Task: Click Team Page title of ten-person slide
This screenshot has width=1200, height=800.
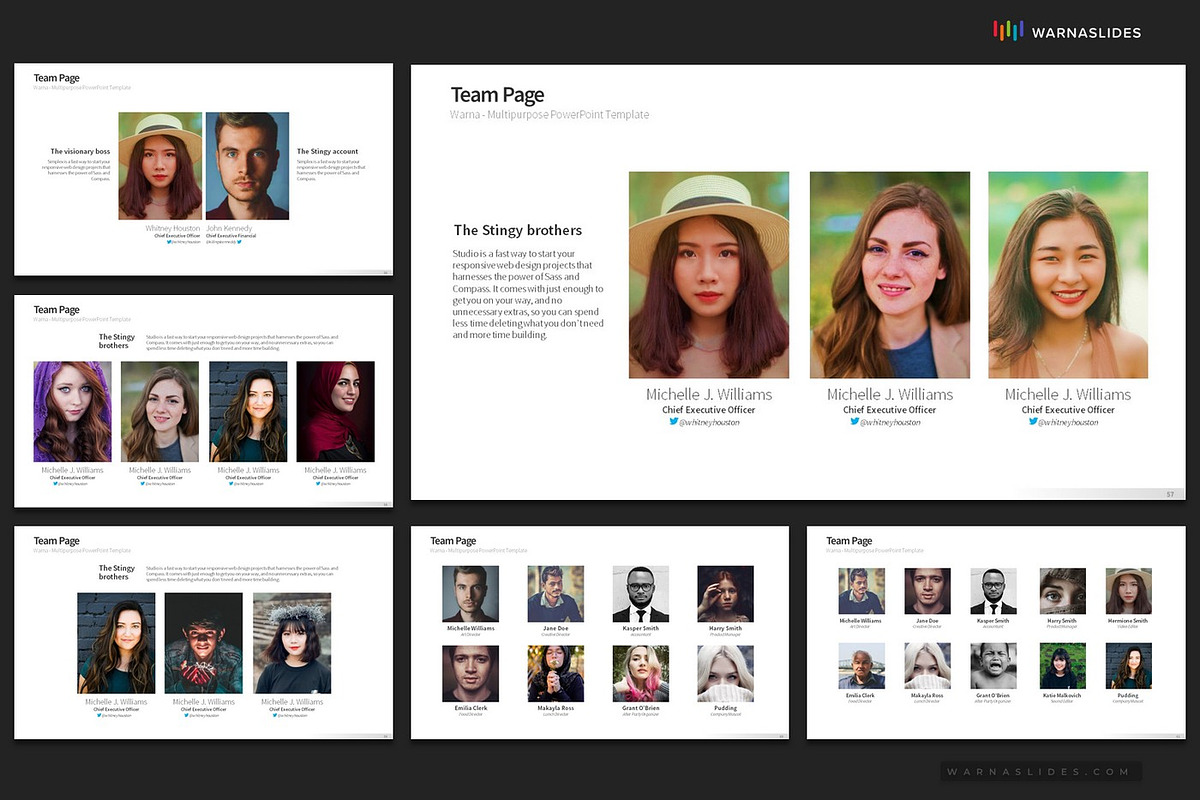Action: coord(849,541)
